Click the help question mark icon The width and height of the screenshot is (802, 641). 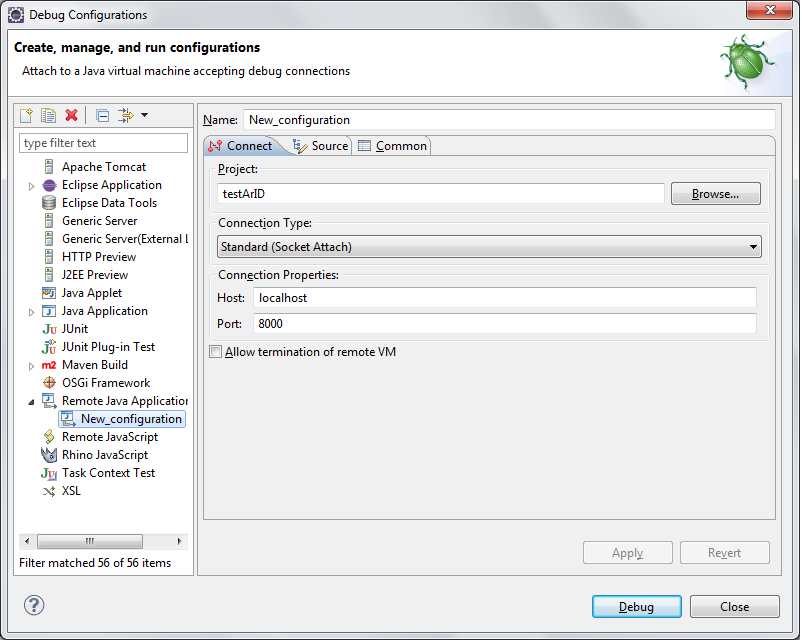pyautogui.click(x=34, y=605)
